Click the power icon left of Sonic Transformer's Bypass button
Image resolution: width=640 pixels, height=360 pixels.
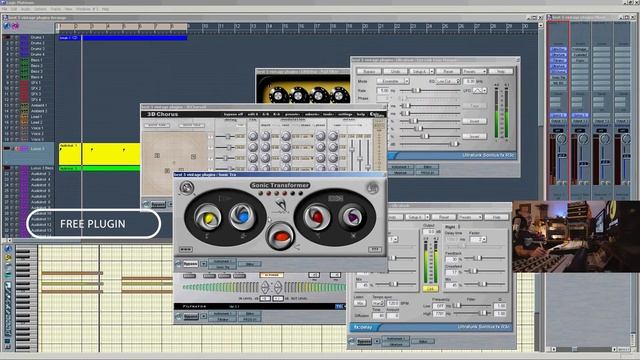coord(178,264)
